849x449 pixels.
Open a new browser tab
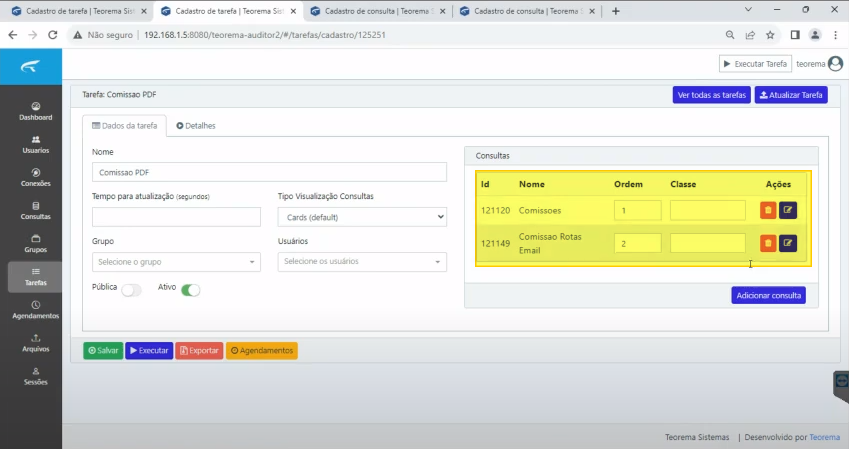click(616, 11)
